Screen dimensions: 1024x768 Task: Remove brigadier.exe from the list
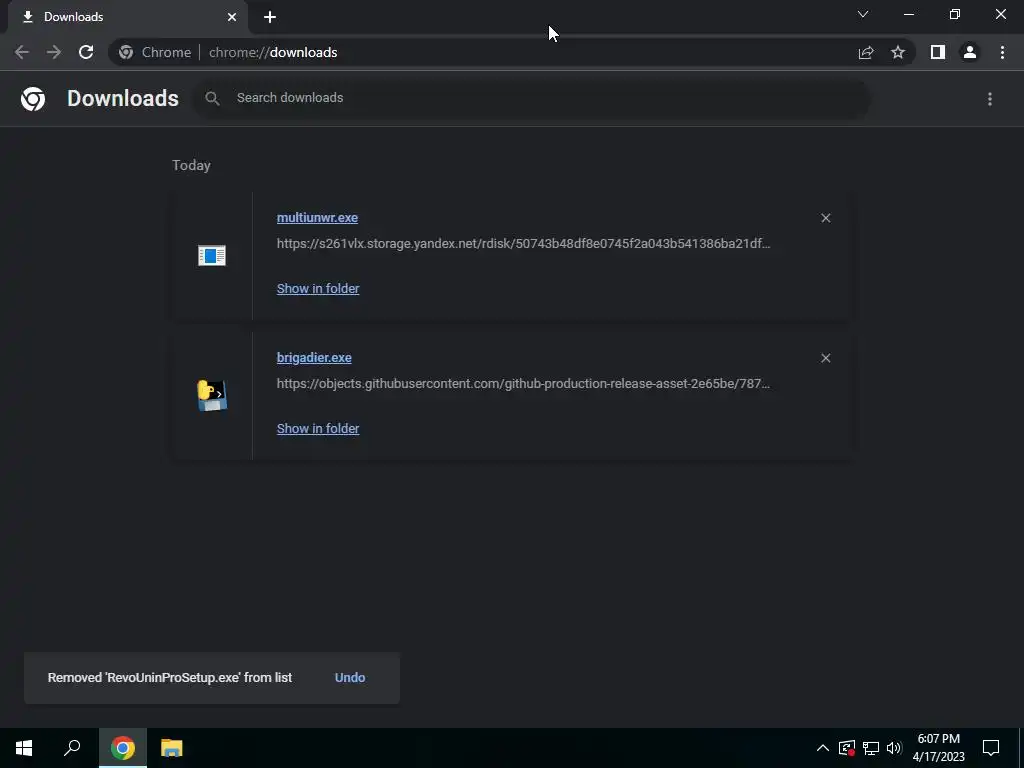[x=825, y=358]
